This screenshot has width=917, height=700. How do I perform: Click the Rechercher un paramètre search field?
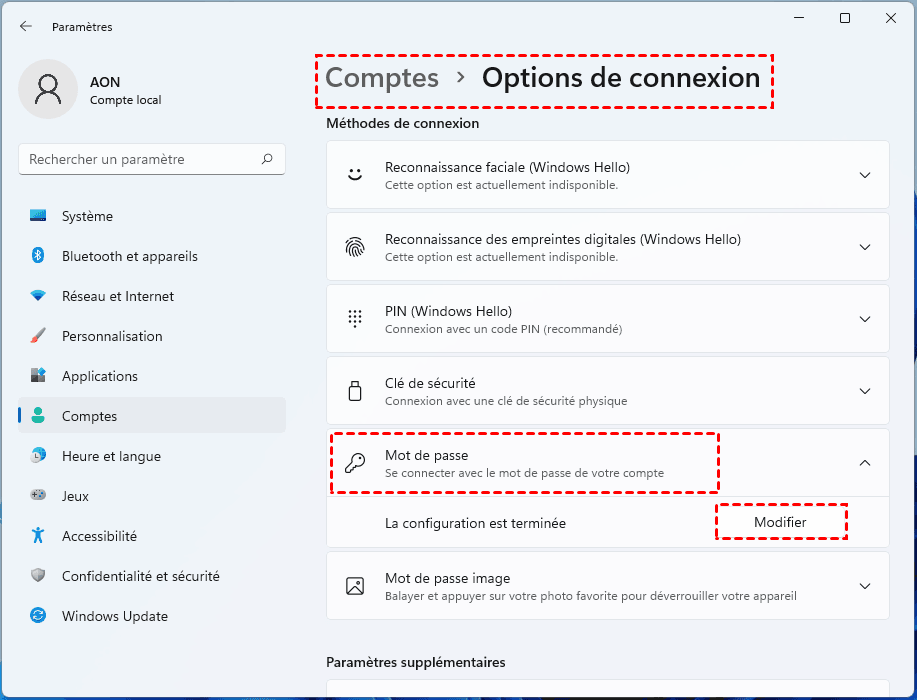point(140,159)
